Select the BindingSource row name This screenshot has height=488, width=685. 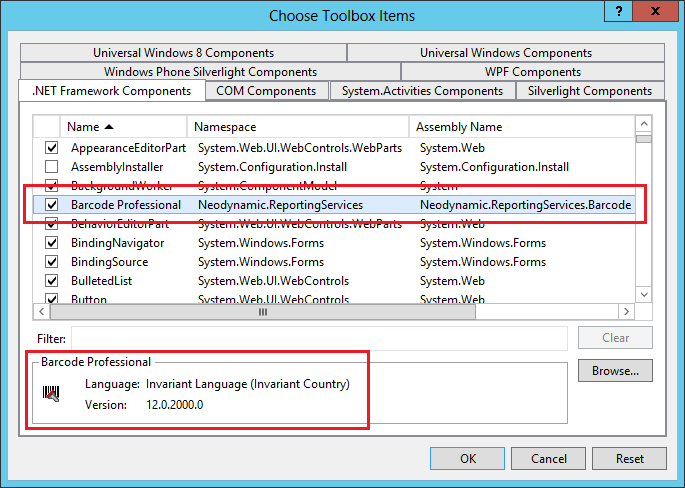coord(110,262)
